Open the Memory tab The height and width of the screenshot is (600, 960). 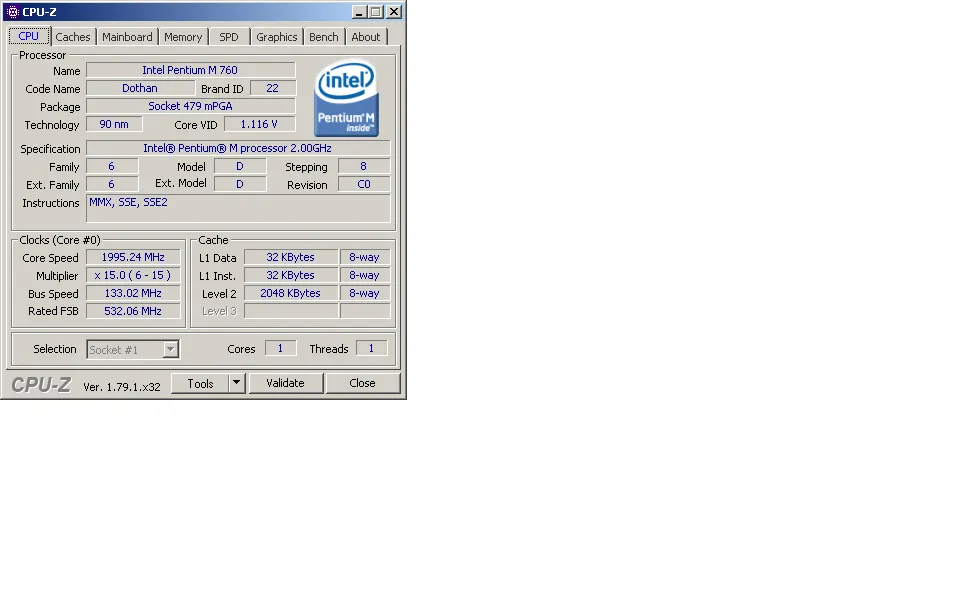tap(183, 37)
